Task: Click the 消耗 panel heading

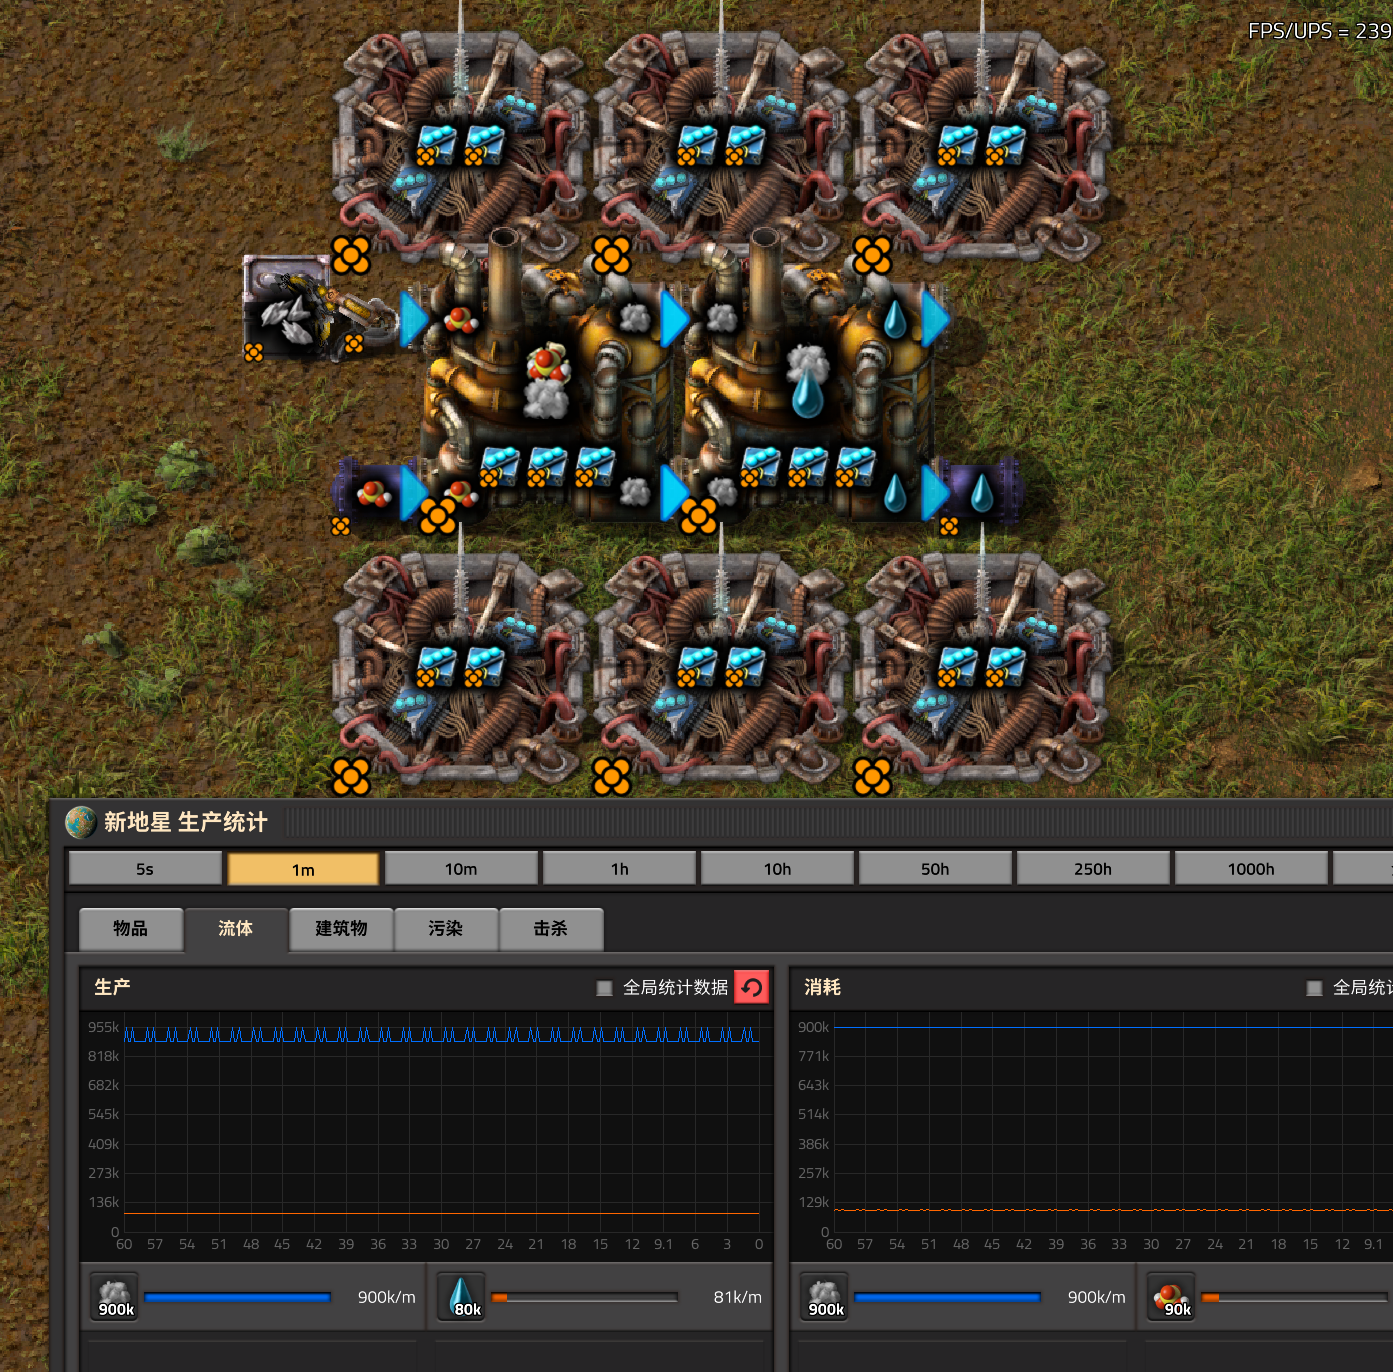Action: 822,987
